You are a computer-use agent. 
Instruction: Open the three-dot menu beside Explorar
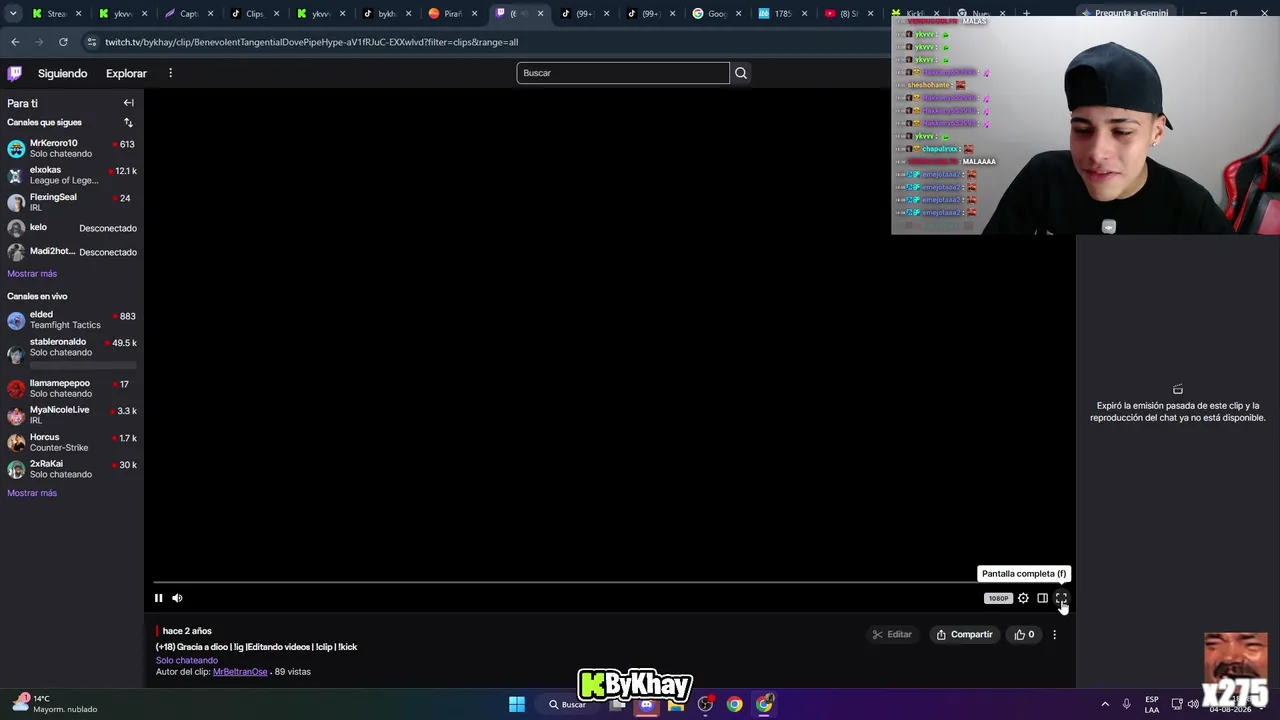point(170,73)
